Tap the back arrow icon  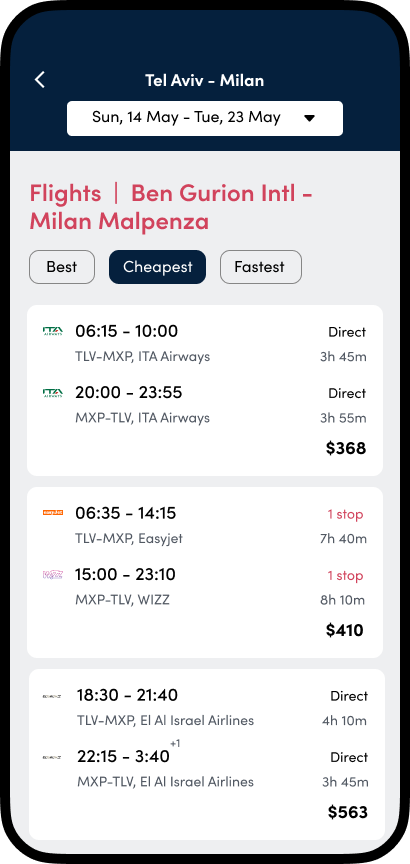[40, 80]
